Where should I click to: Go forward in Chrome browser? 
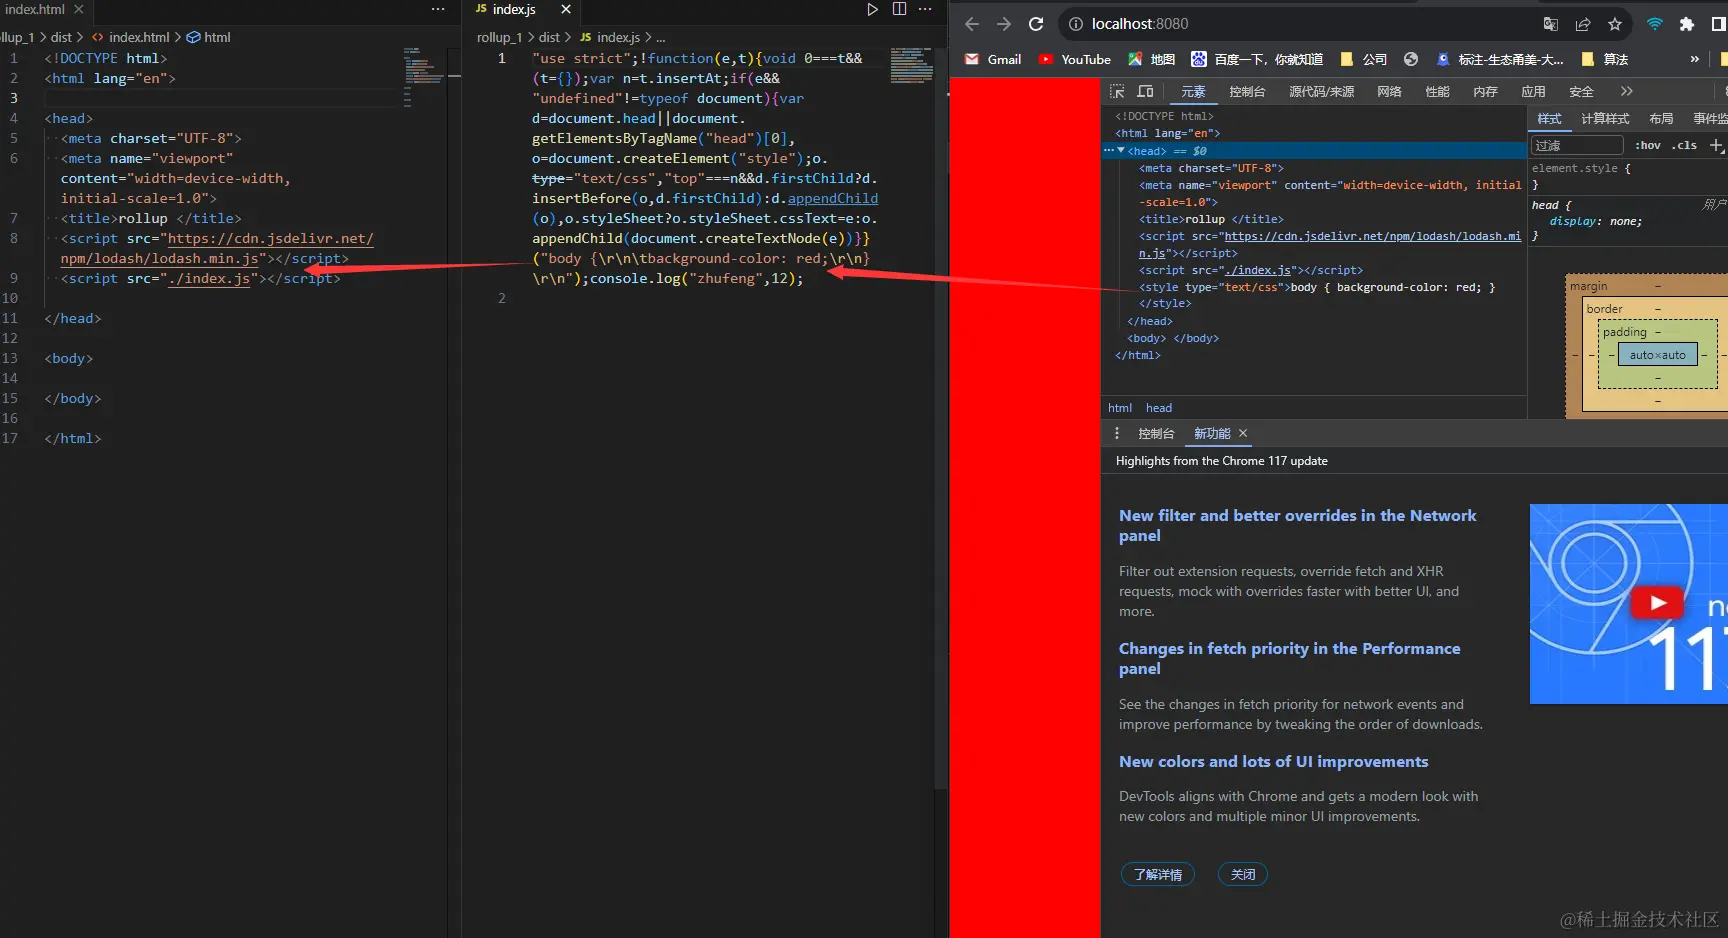[x=1004, y=24]
